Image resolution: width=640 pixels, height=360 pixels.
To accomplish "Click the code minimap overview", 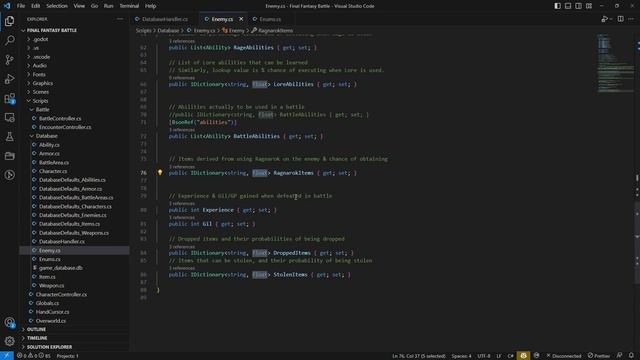I will (x=616, y=63).
